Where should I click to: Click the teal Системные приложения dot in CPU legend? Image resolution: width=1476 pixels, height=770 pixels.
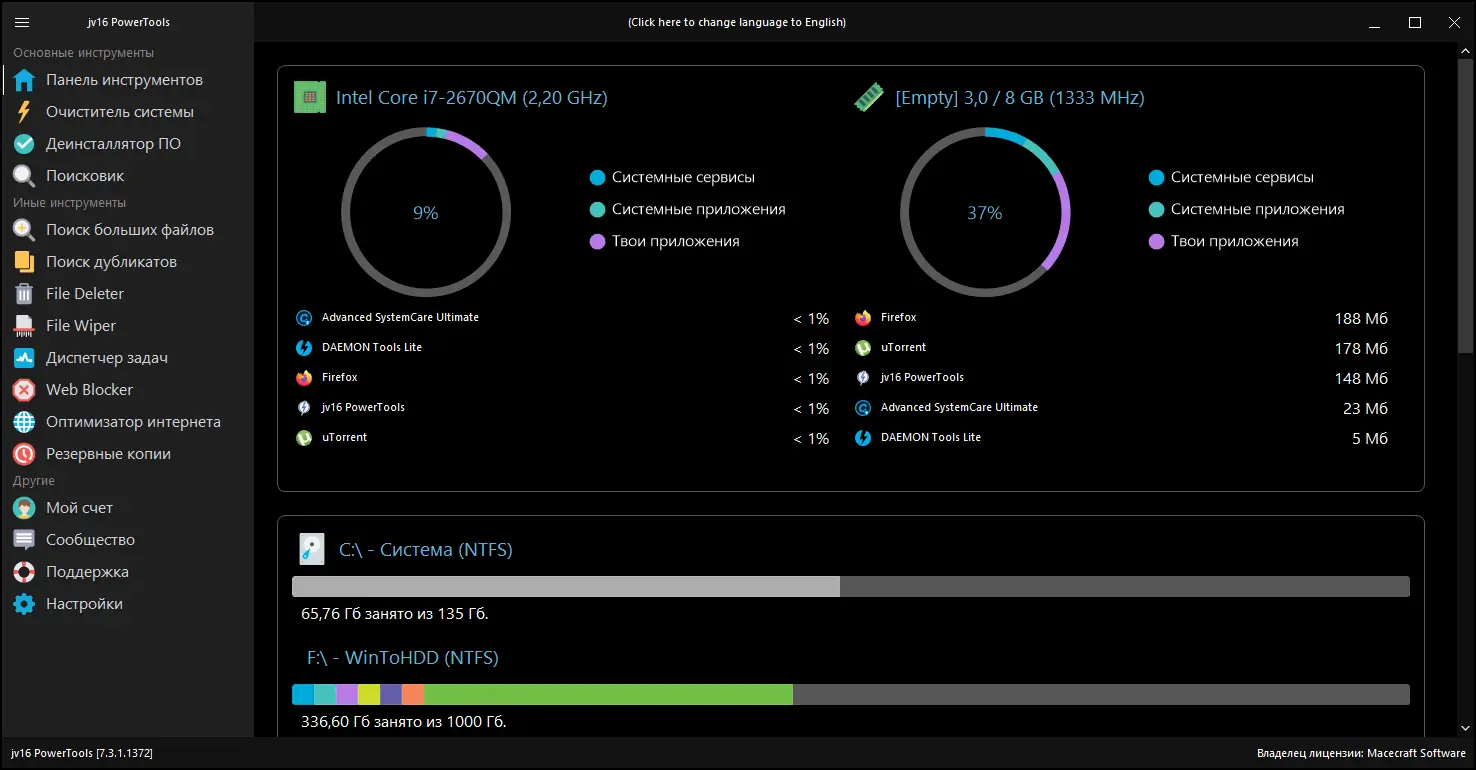[x=598, y=210]
